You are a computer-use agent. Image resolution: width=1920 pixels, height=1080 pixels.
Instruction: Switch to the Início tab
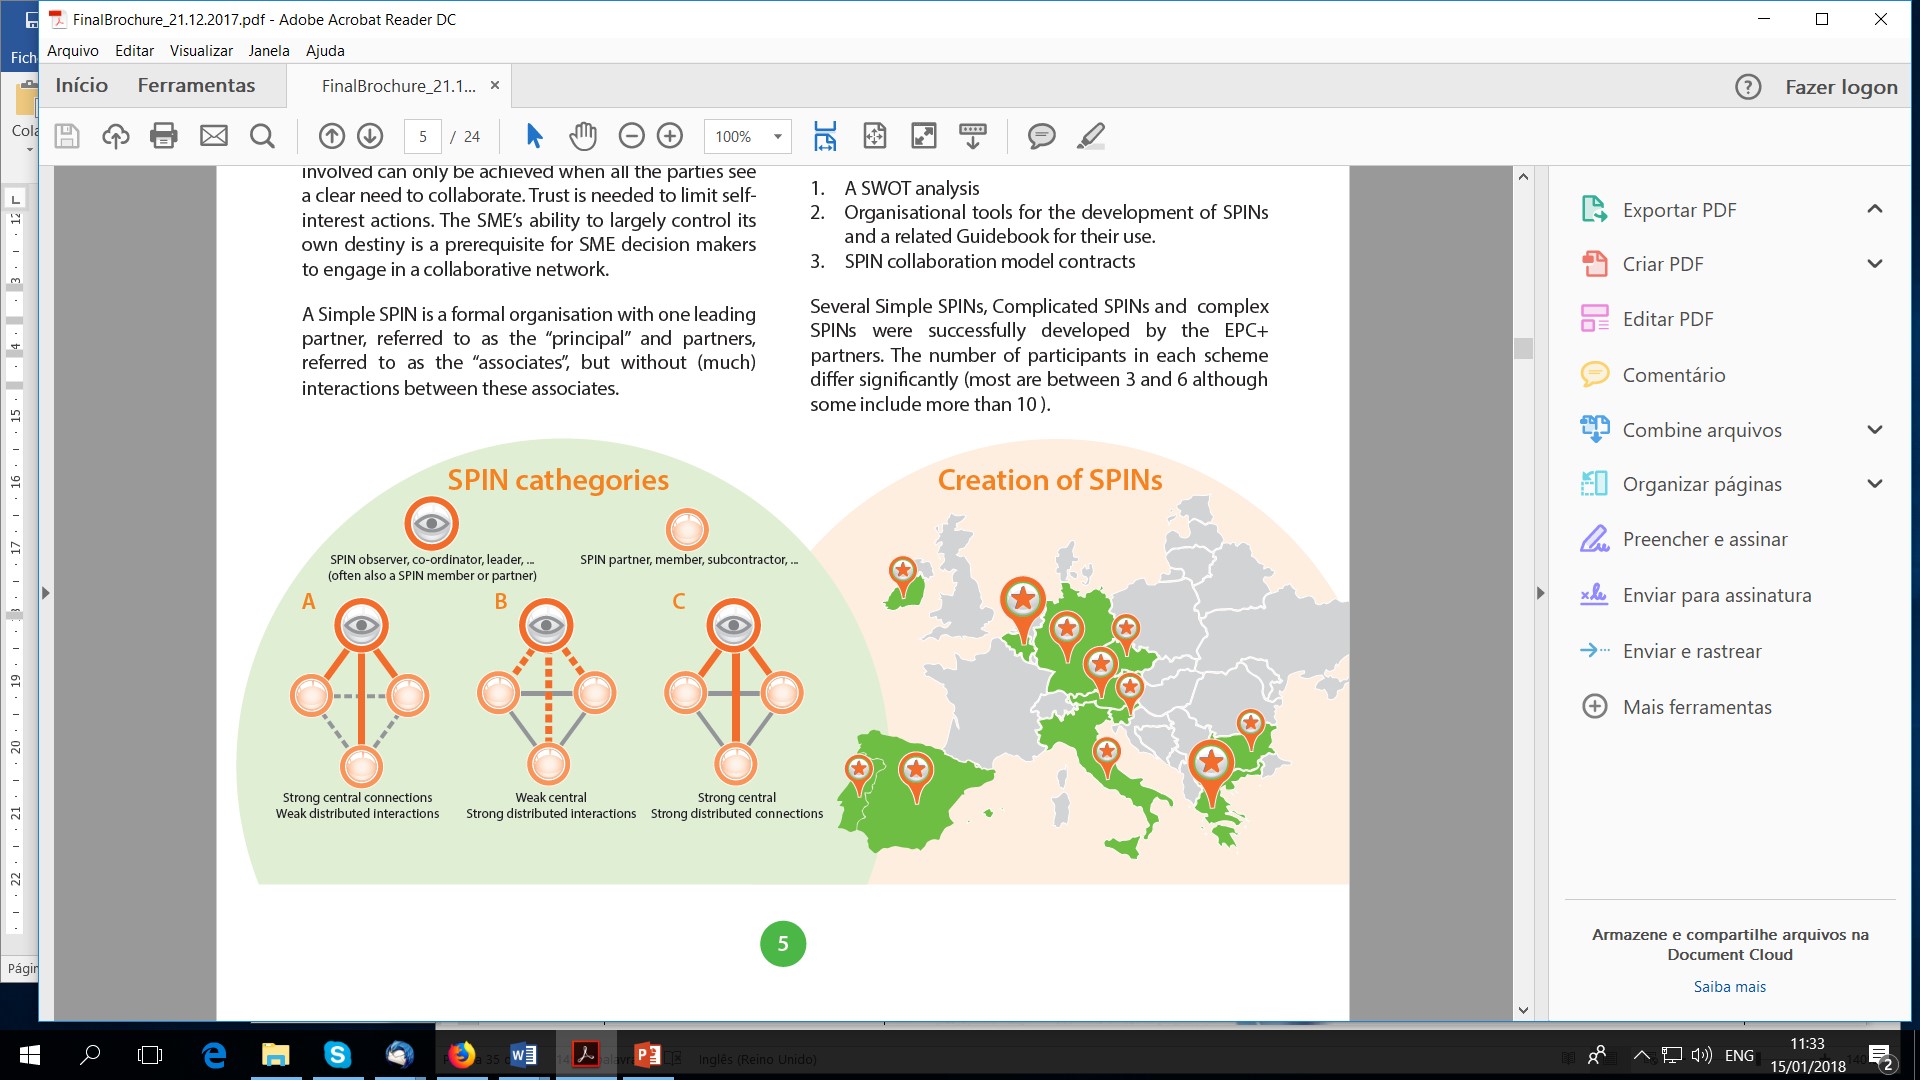pos(81,86)
